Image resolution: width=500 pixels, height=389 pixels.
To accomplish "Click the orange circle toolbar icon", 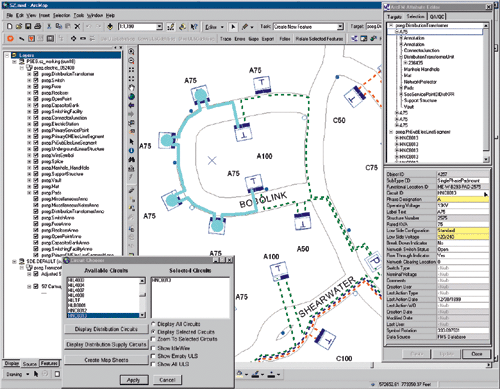I will [x=10, y=39].
